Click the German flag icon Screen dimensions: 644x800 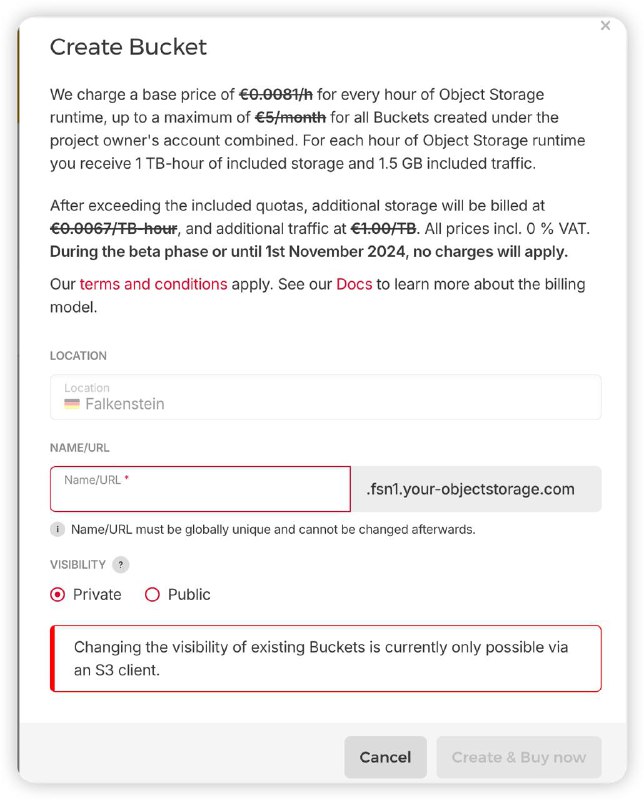coord(72,404)
